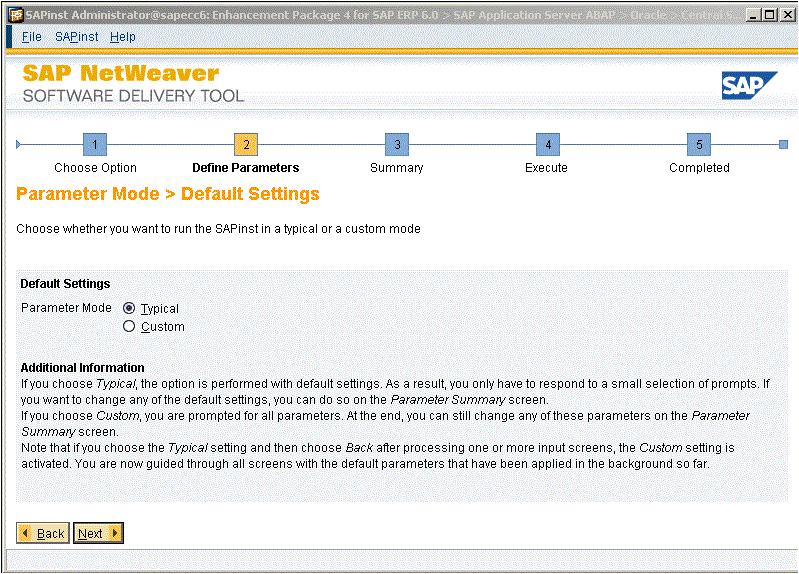Click step 4 Execute icon
799x574 pixels.
(547, 145)
